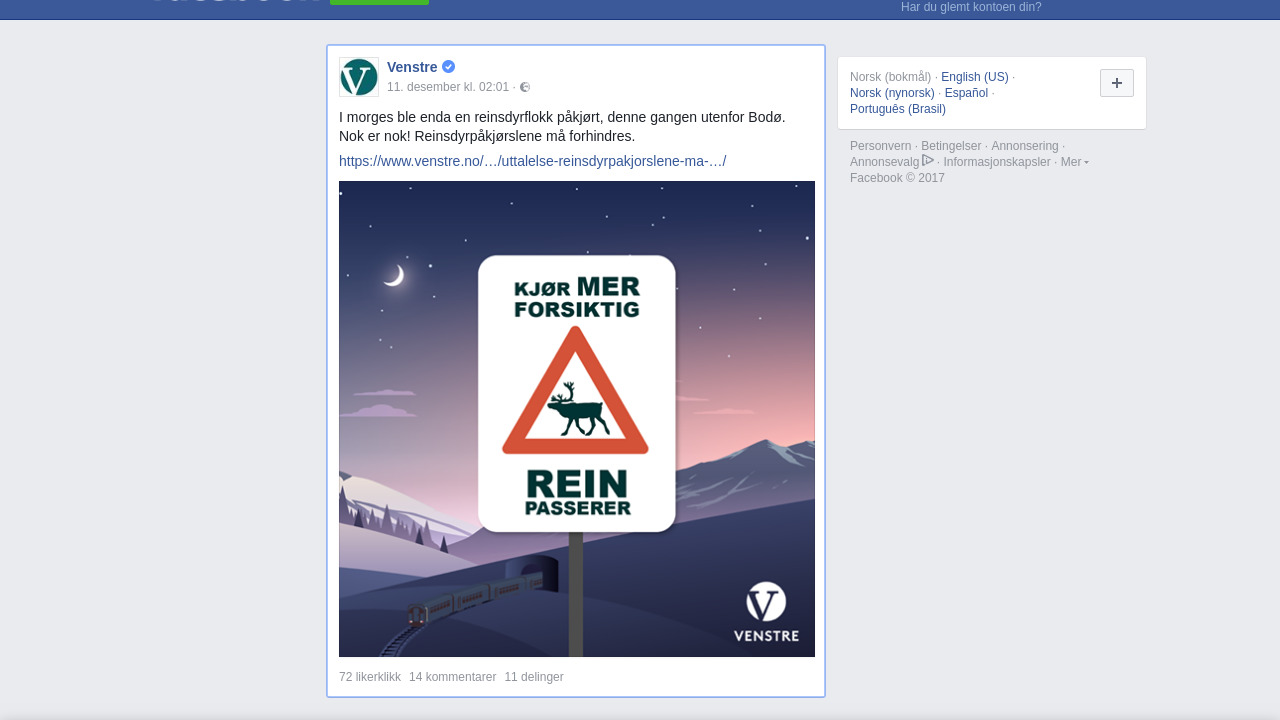Screen dimensions: 1280x720
Task: Select Español language
Action: click(x=966, y=93)
